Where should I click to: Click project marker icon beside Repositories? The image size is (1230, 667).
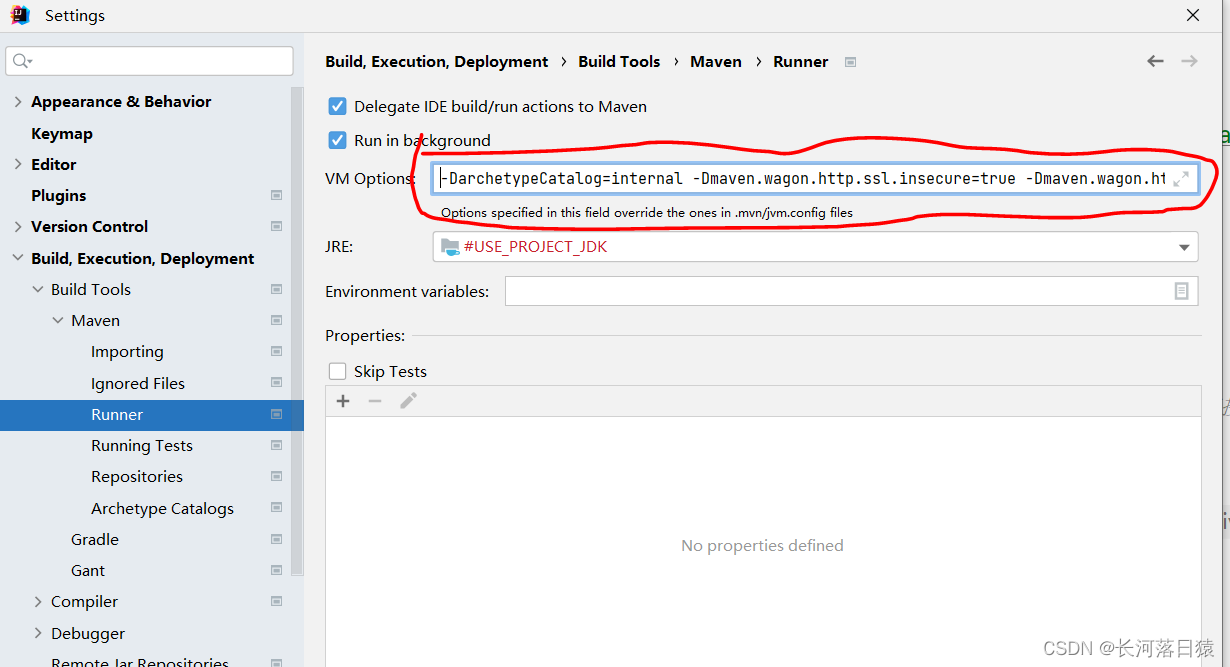(277, 477)
